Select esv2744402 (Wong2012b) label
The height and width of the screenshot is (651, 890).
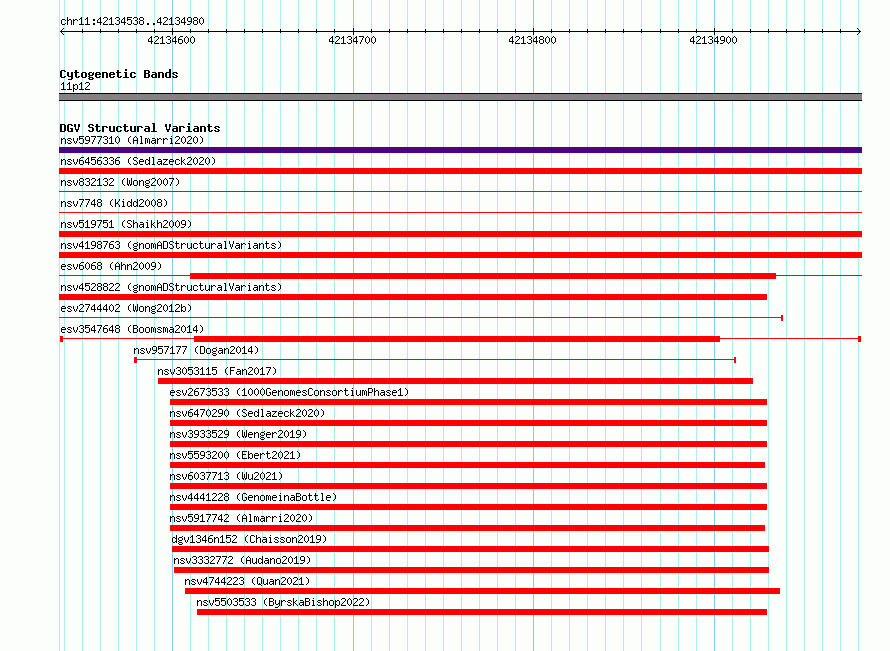tap(126, 308)
